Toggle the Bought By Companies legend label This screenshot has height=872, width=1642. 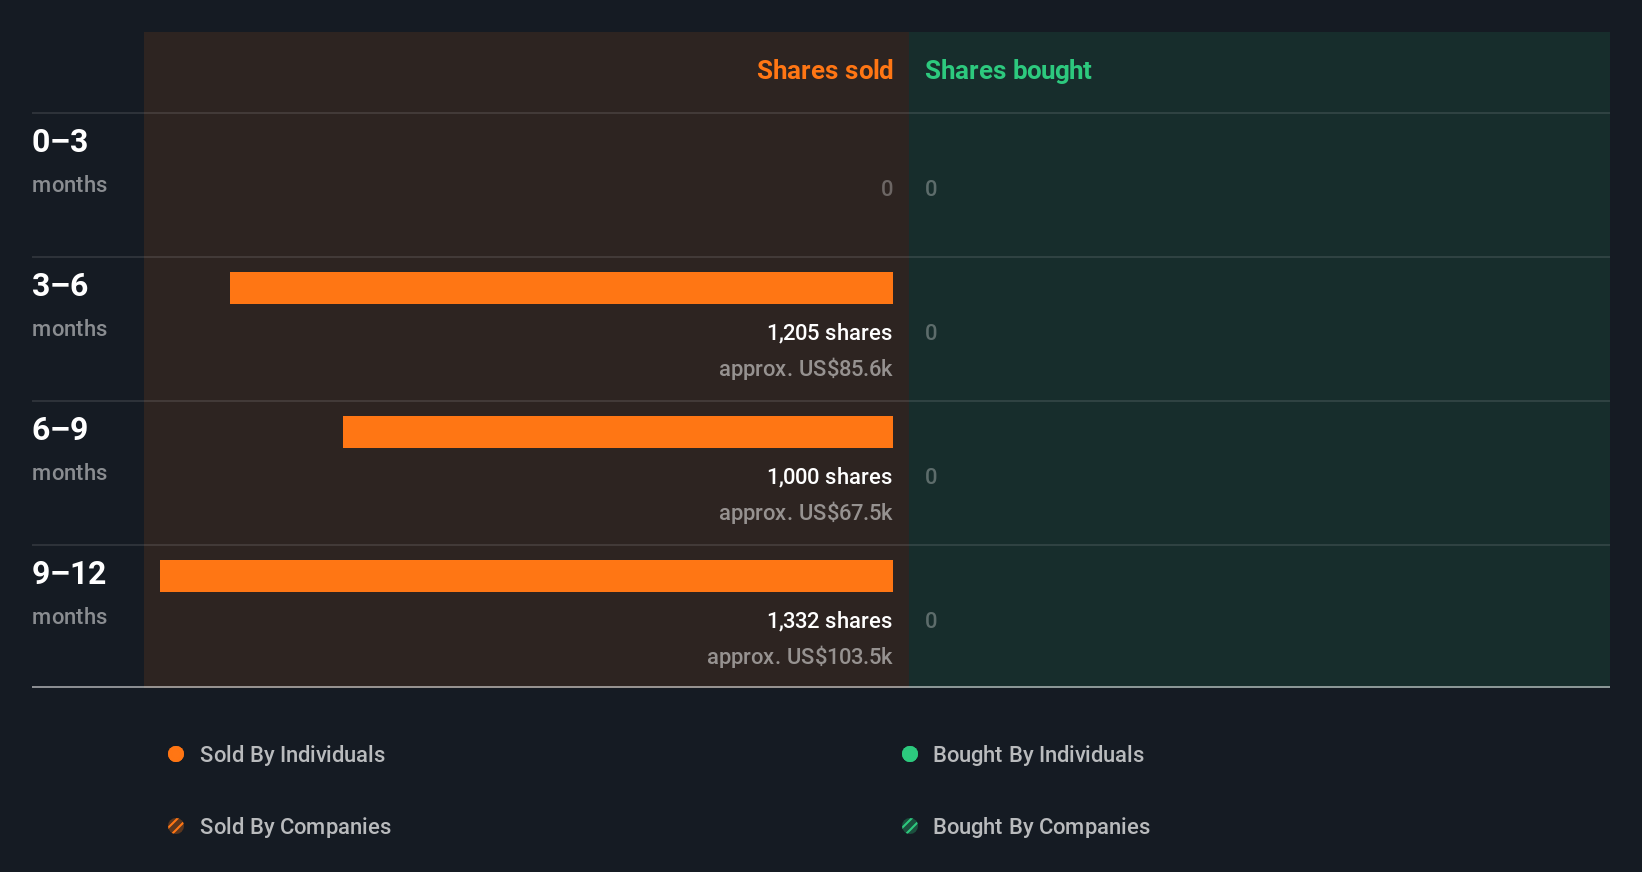(1041, 826)
